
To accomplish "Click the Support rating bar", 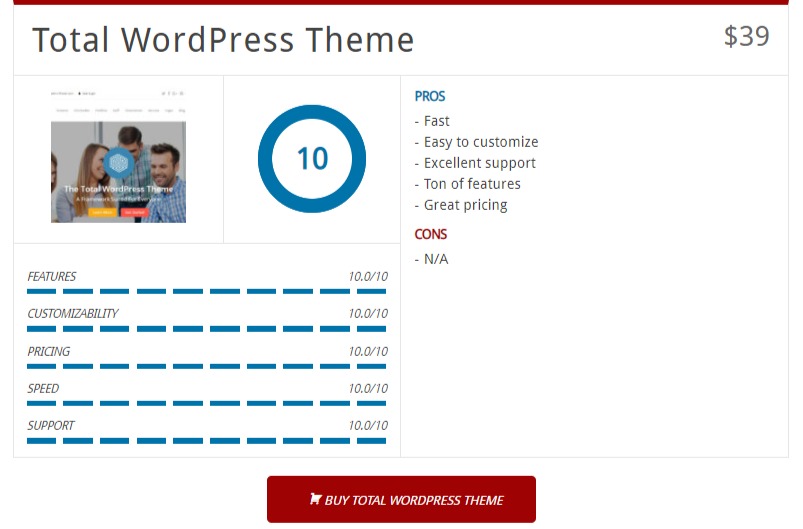I will tap(206, 441).
